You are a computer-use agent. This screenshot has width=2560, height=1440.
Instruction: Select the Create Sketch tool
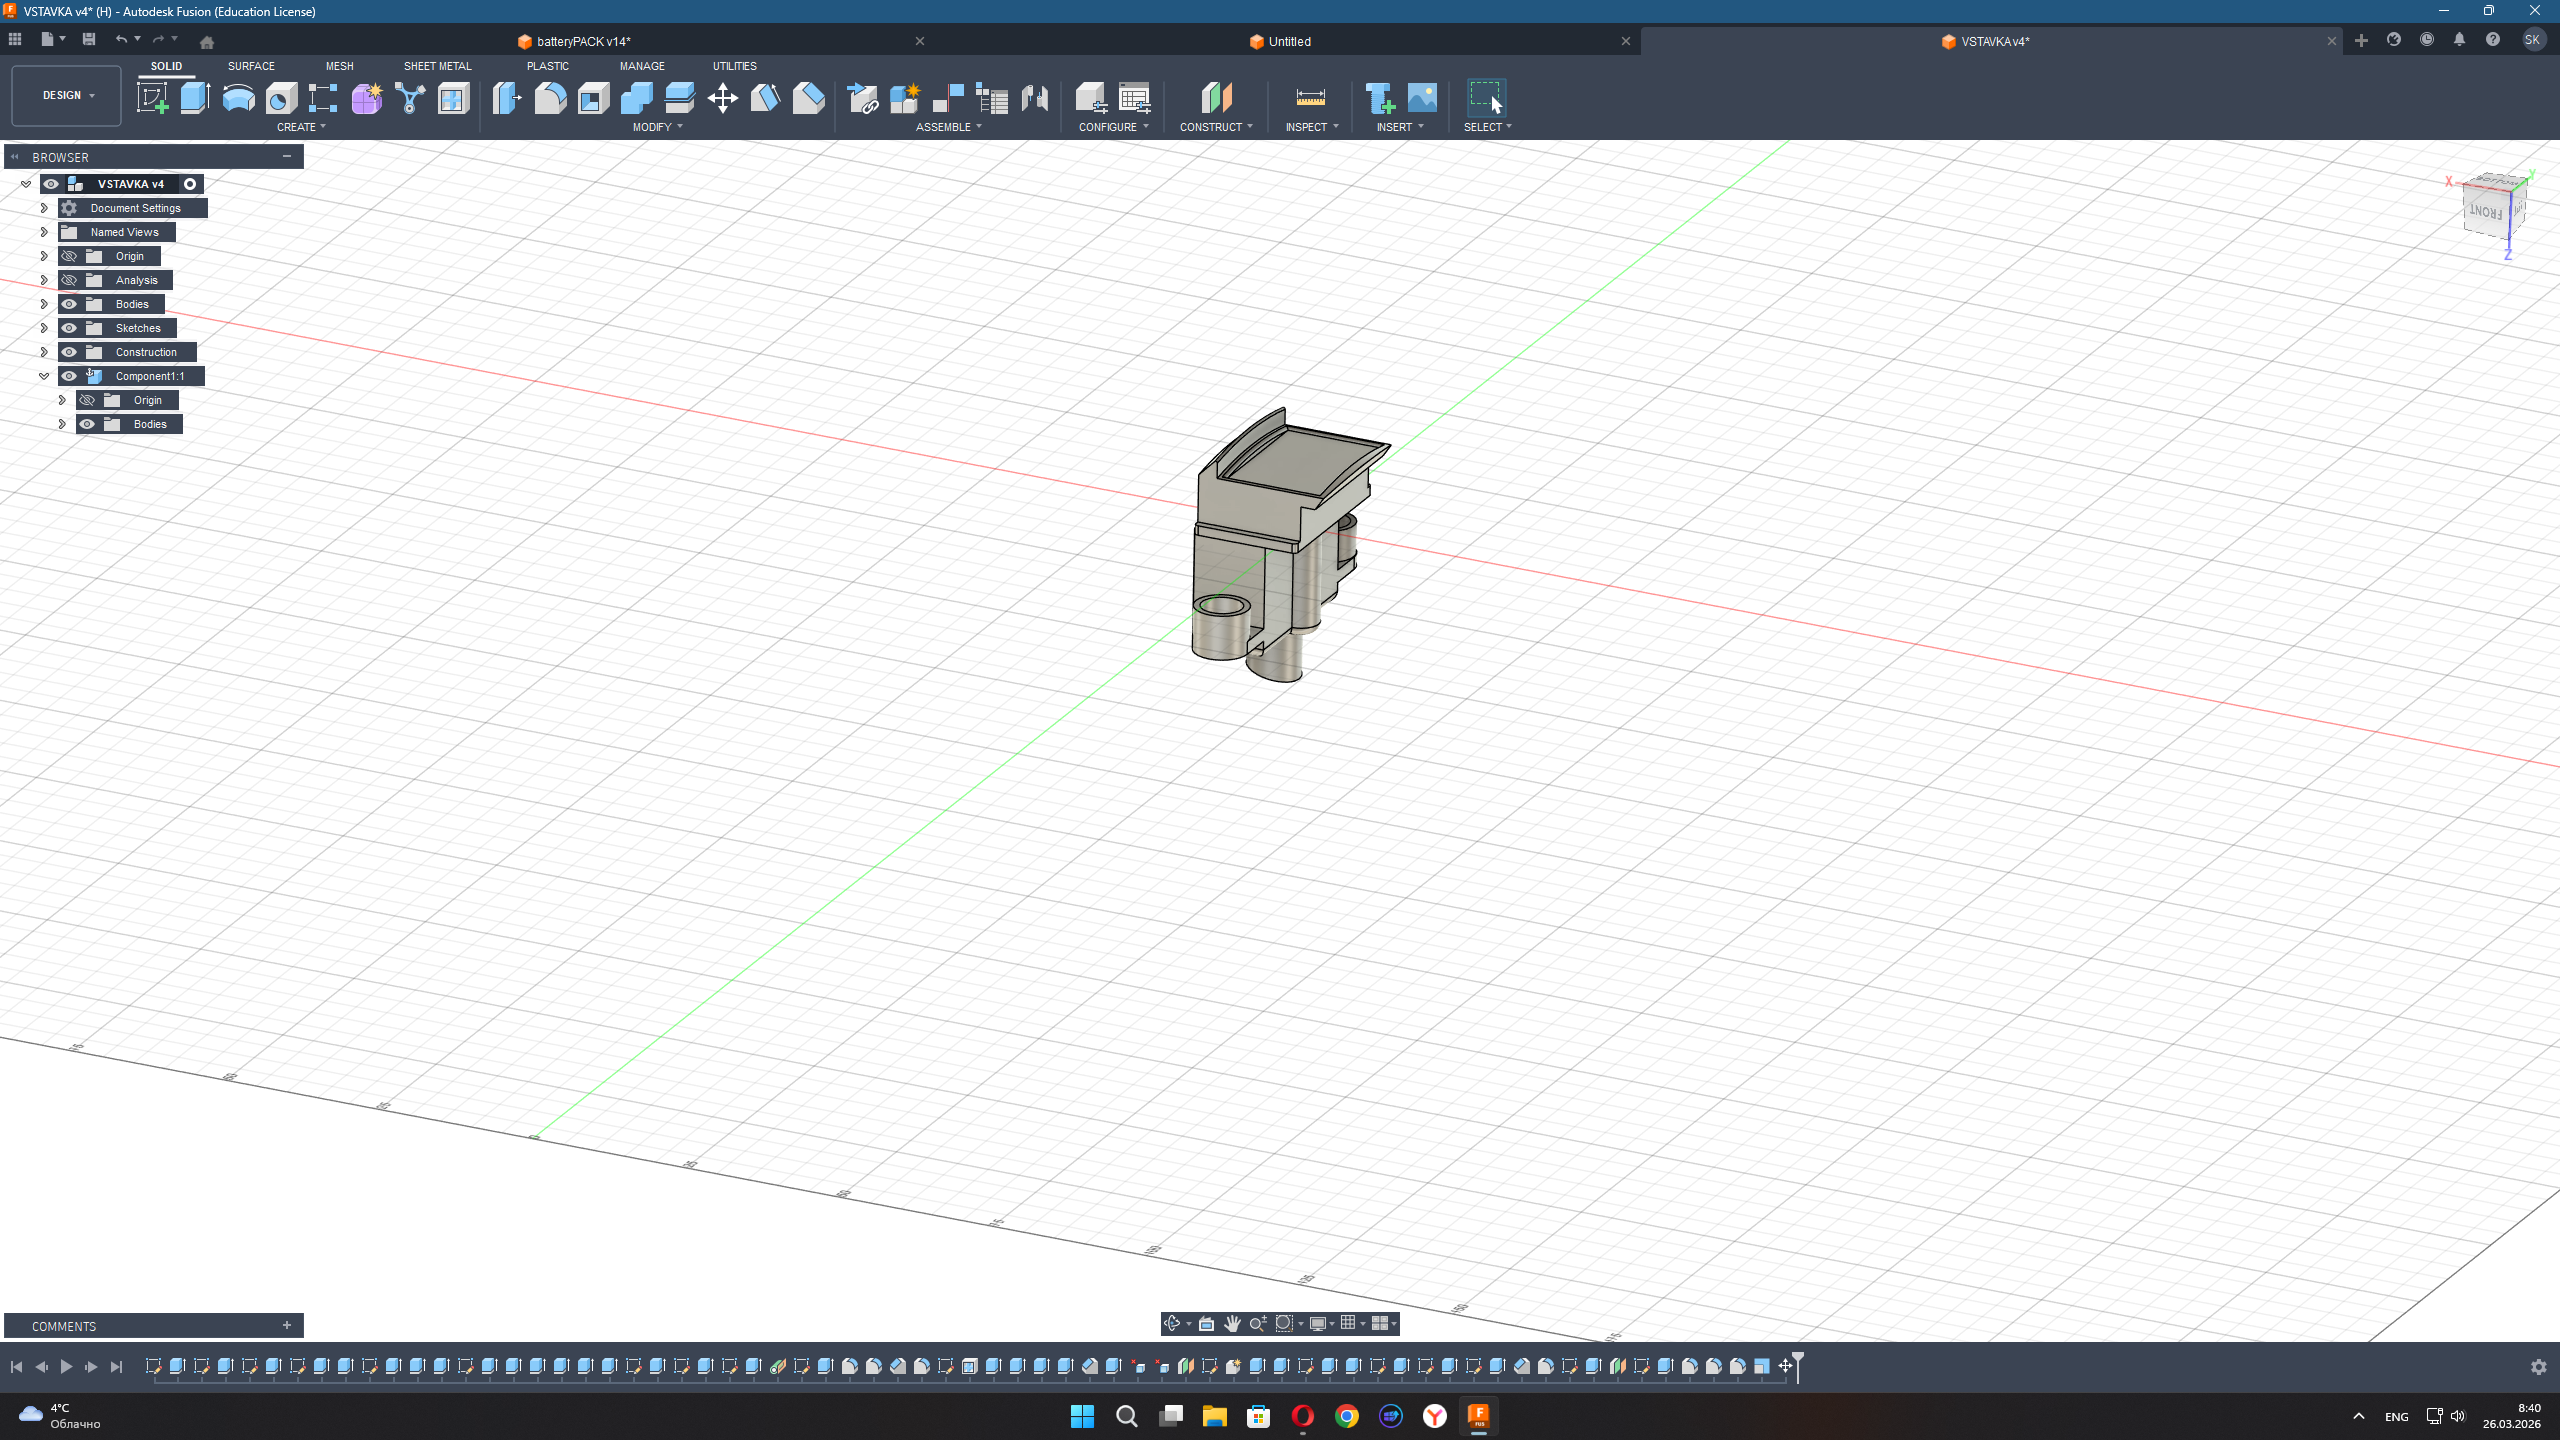point(152,98)
